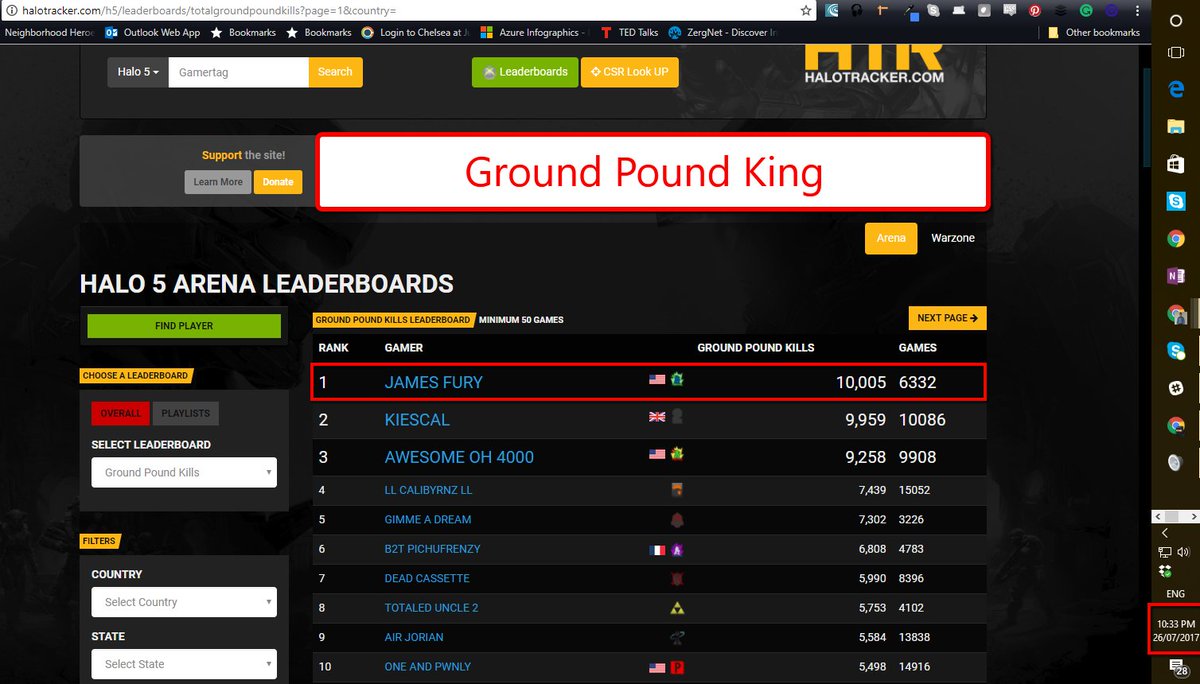This screenshot has height=684, width=1200.
Task: Bookmark this page with the star icon
Action: (806, 10)
